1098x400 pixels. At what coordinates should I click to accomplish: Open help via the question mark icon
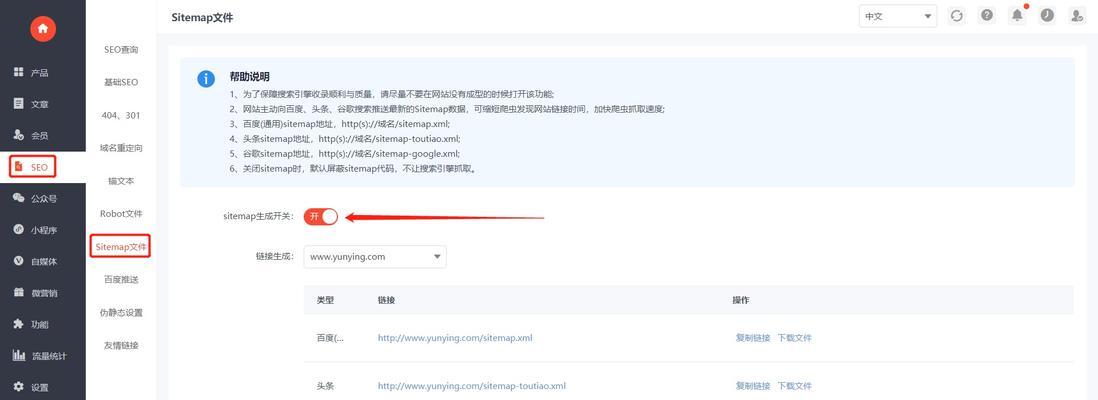coord(987,16)
